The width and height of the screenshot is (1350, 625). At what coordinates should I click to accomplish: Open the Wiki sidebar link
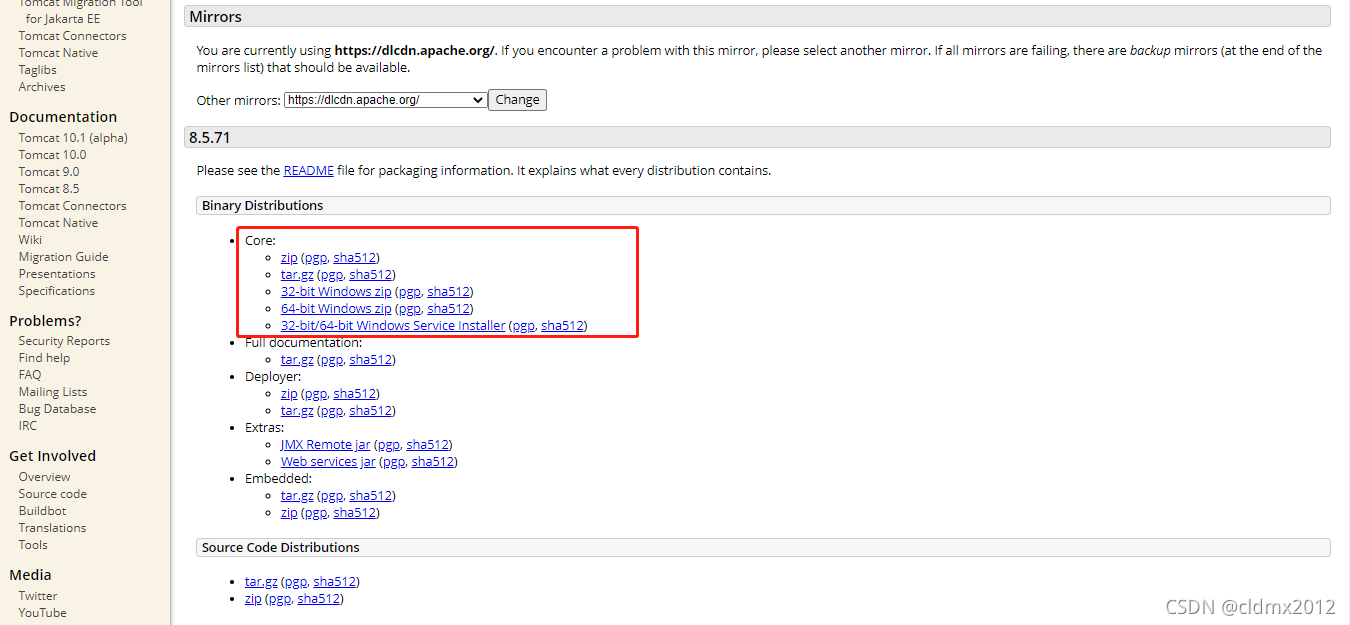point(30,240)
